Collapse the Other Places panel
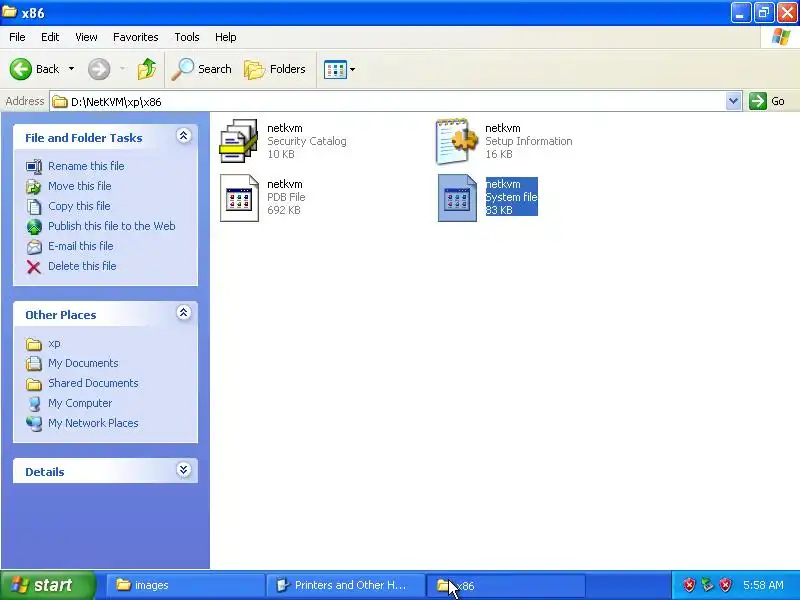This screenshot has width=800, height=600. pos(184,313)
